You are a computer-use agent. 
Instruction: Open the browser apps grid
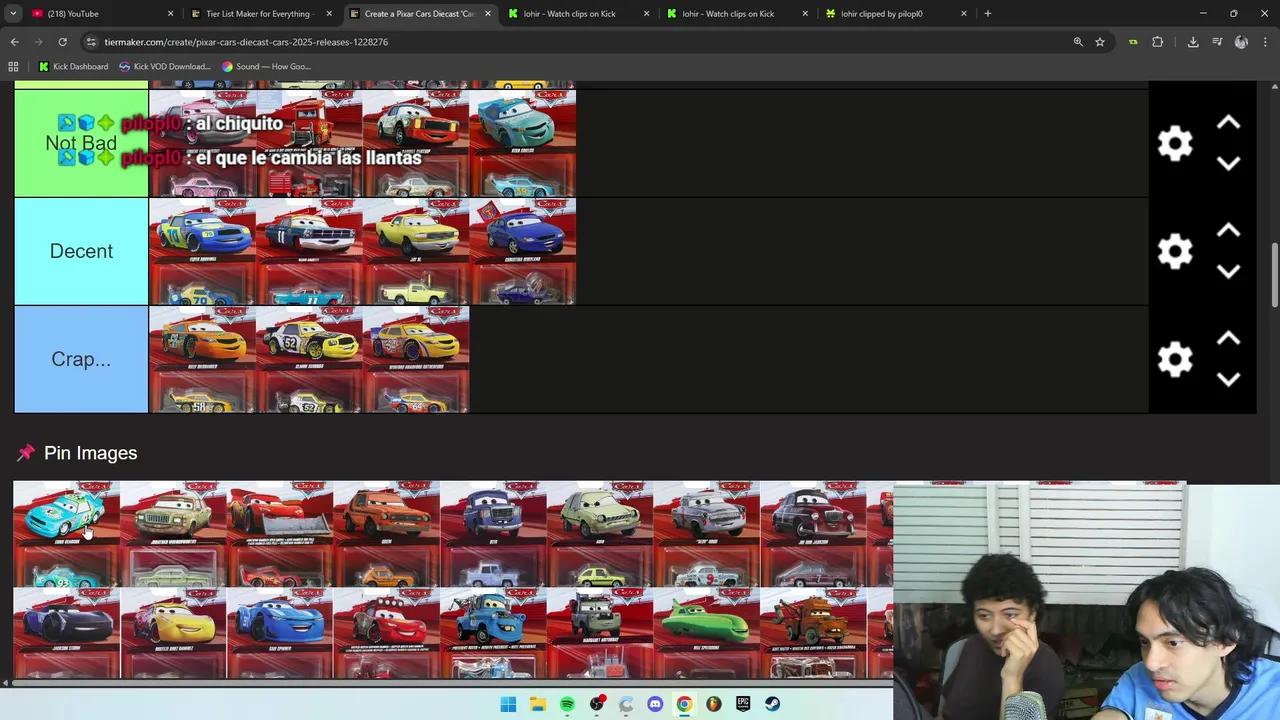[13, 67]
